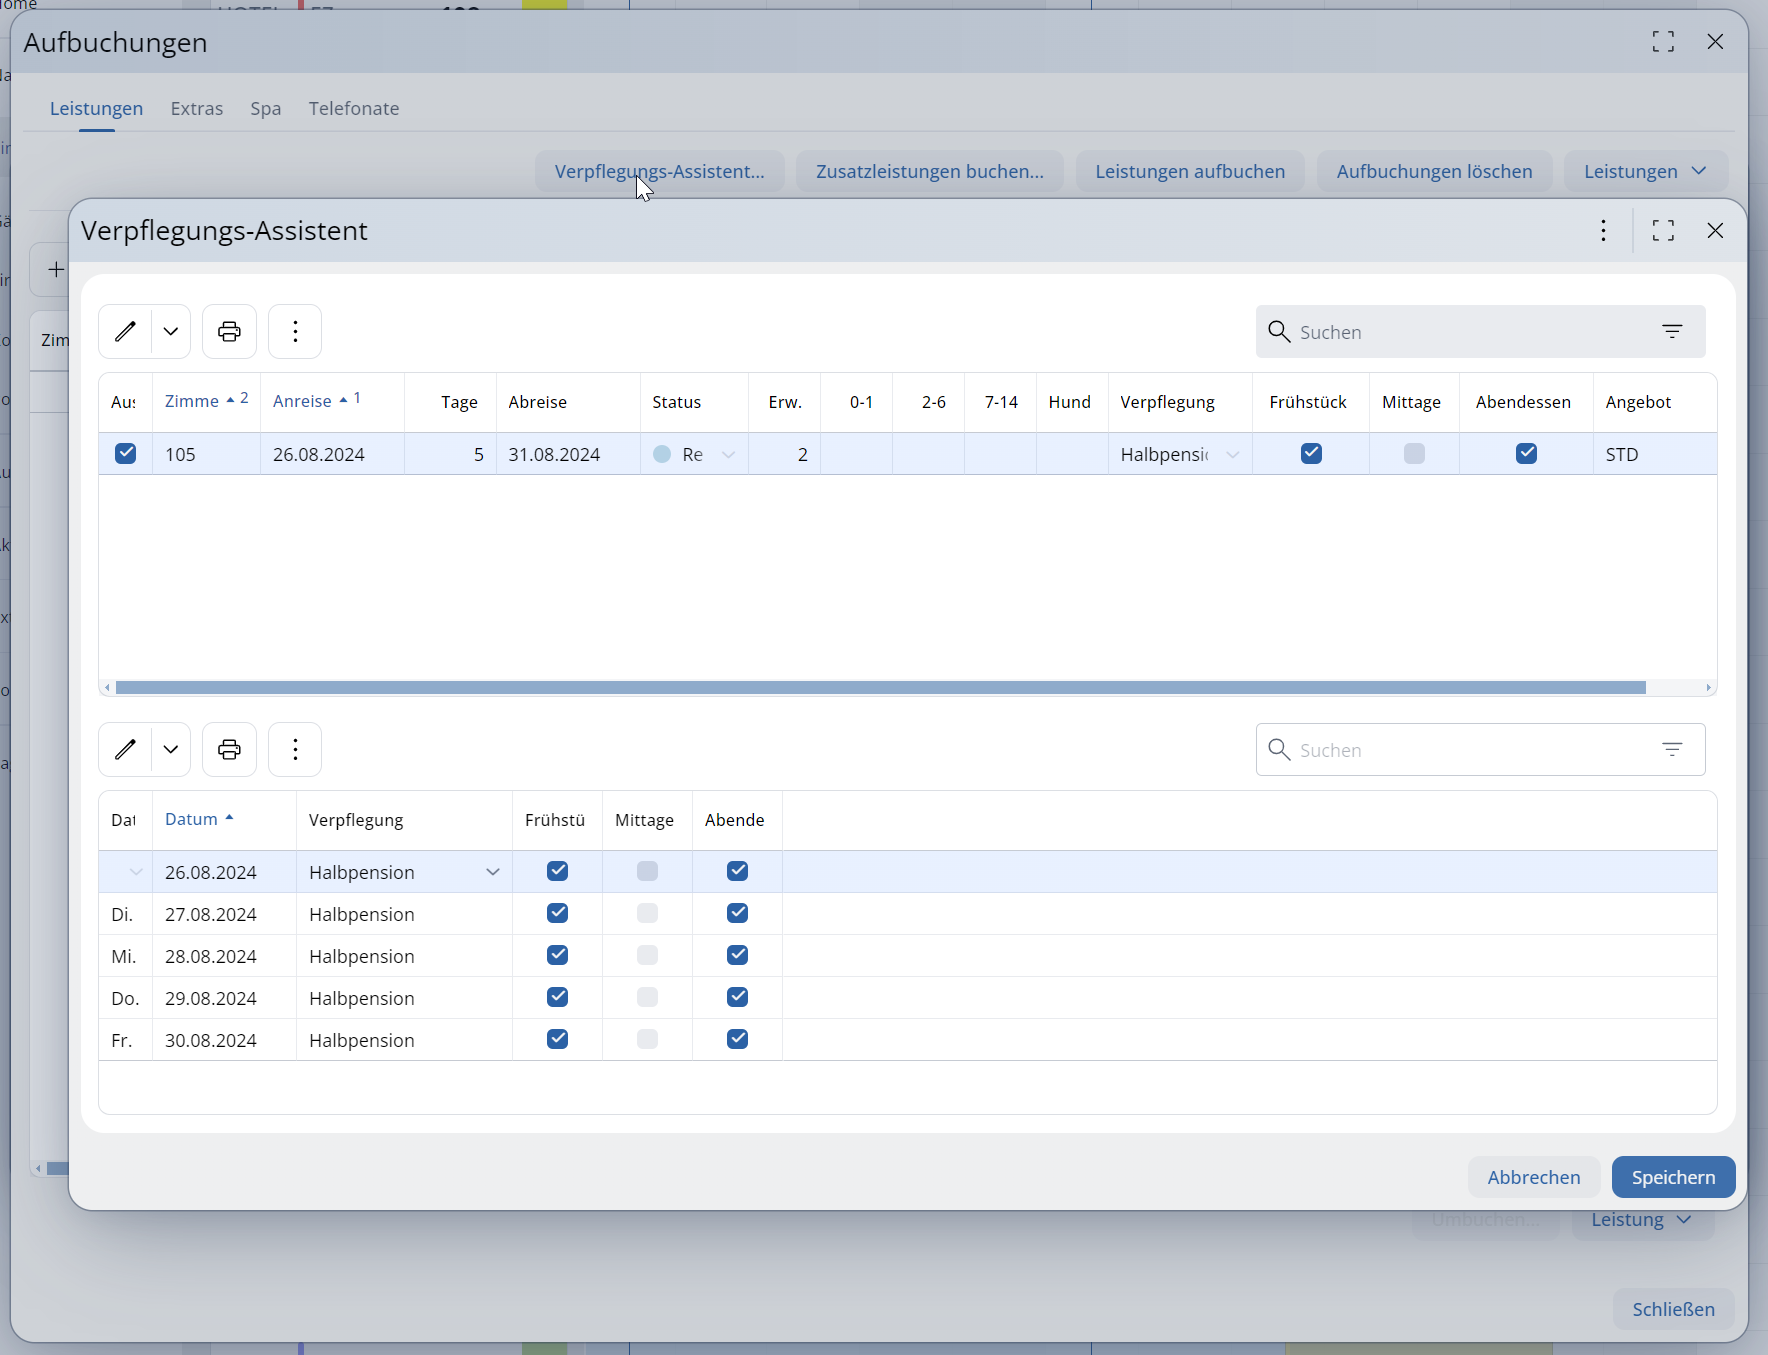
Task: Click the plus icon behind the dialog
Action: point(56,269)
